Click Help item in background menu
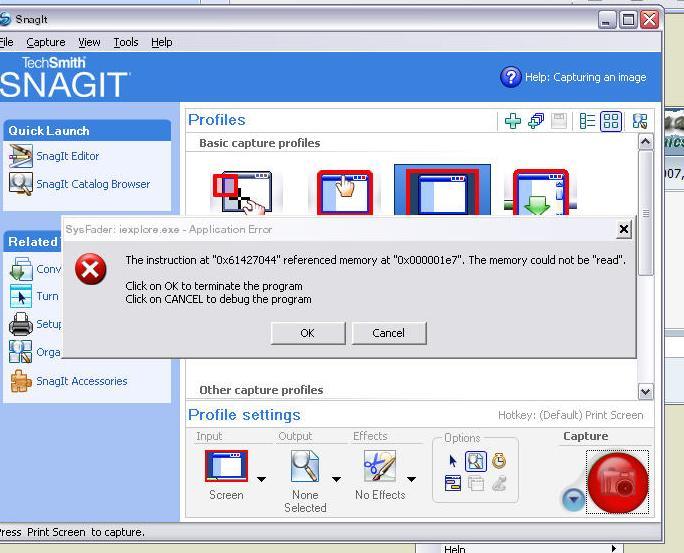Screen dimensions: 684x553 coord(455,549)
